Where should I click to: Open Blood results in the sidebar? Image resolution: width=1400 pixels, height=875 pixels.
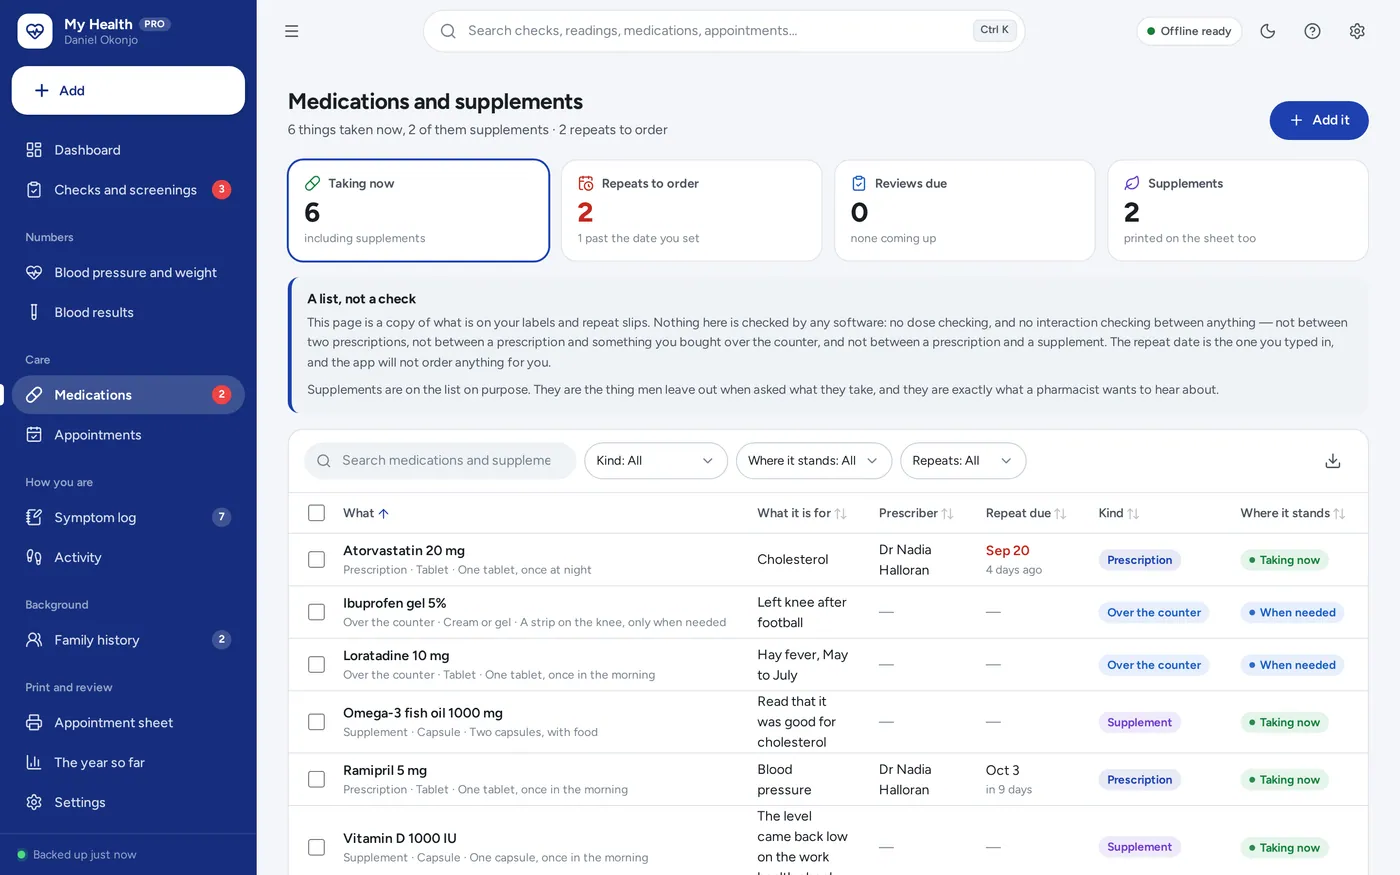pyautogui.click(x=128, y=312)
